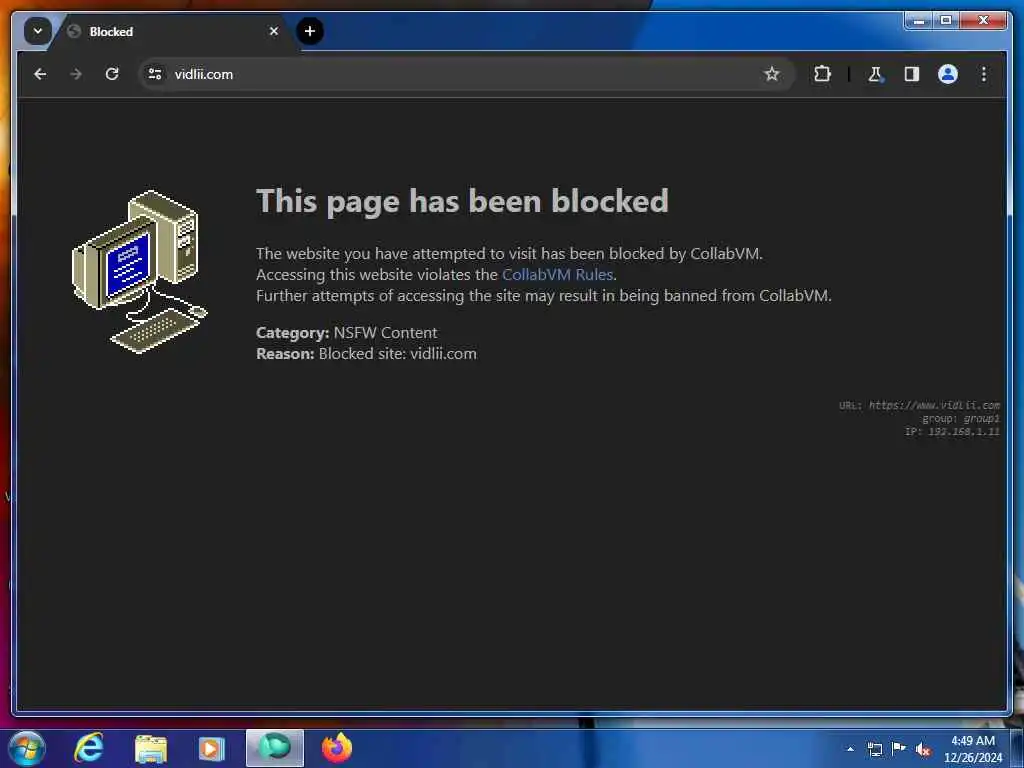
Task: Open the Chrome Labs flask icon
Action: pos(875,74)
